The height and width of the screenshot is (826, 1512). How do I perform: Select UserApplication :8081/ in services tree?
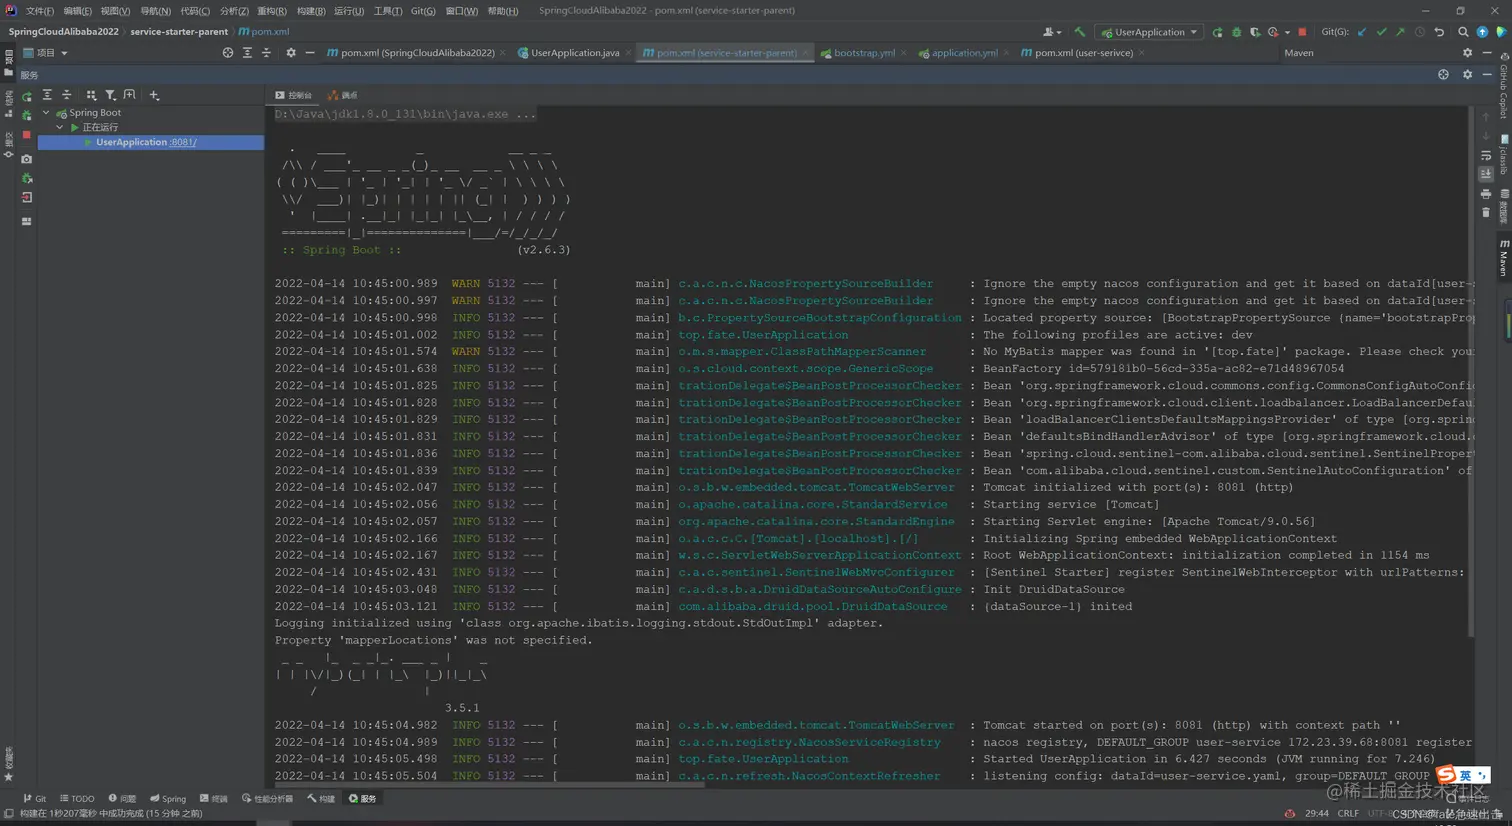(151, 142)
